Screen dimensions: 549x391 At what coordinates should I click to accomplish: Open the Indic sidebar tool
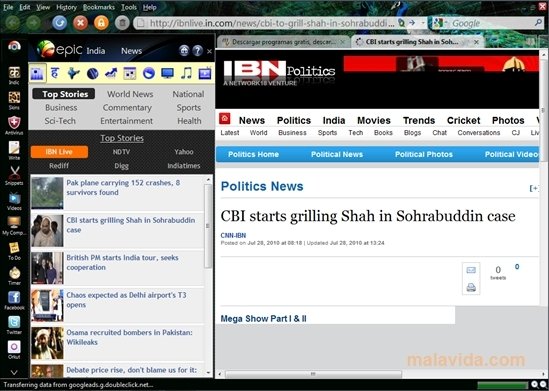(14, 75)
